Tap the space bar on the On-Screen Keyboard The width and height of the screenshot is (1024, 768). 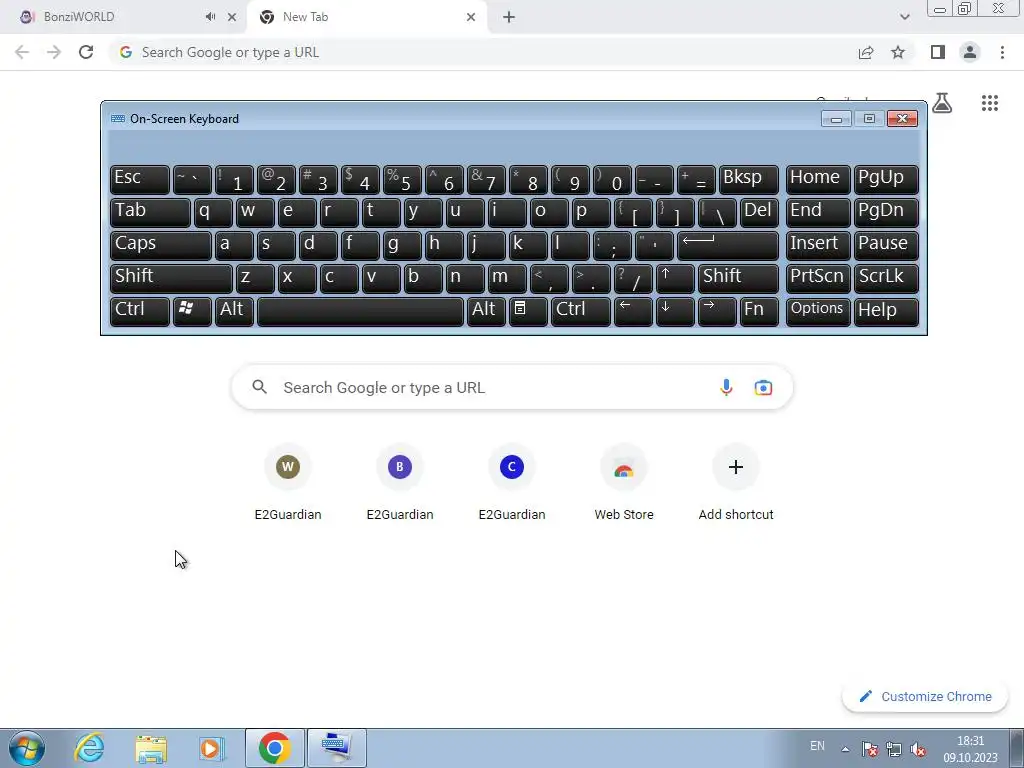[x=360, y=312]
